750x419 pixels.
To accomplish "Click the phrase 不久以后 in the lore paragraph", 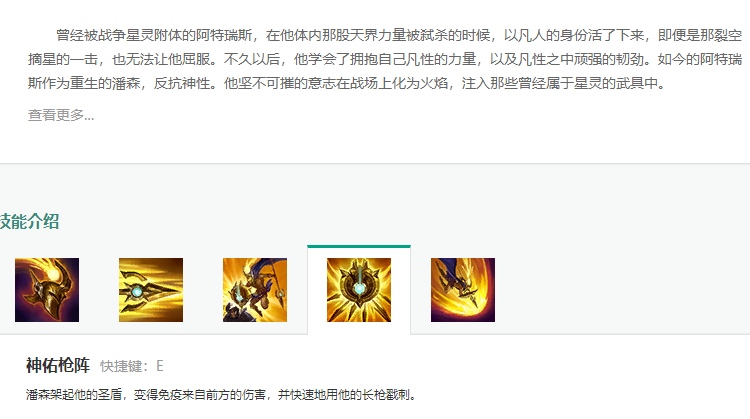I will tap(252, 59).
